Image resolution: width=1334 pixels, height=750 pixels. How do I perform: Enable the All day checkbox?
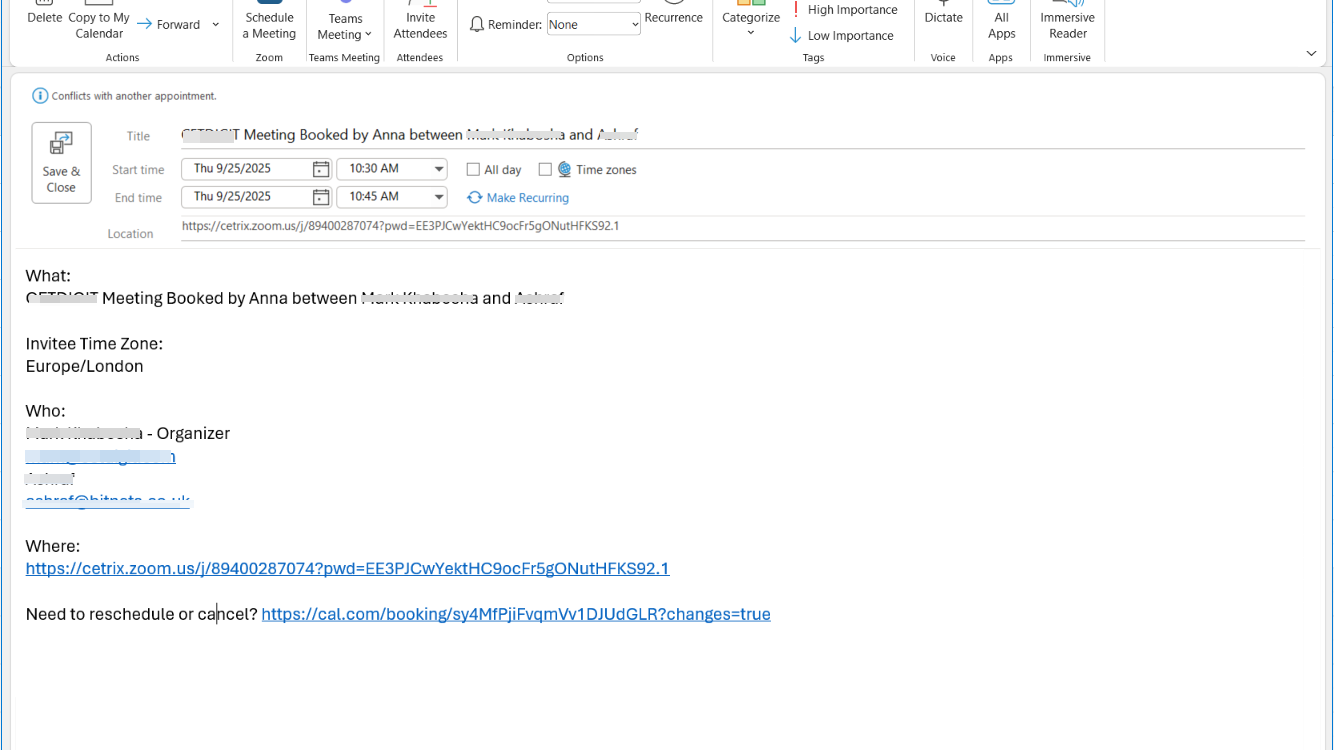(x=474, y=170)
